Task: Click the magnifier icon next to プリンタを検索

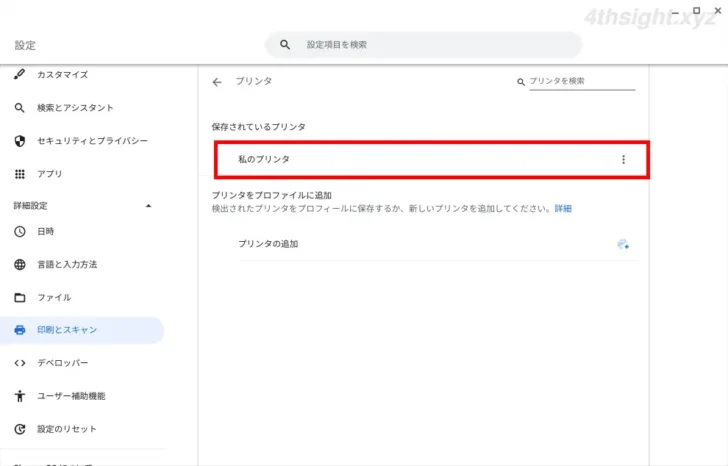Action: point(521,82)
